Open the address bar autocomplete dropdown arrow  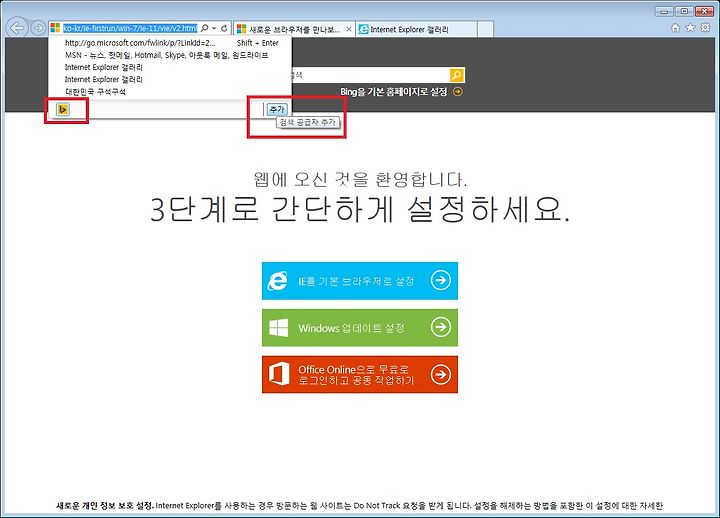click(214, 28)
